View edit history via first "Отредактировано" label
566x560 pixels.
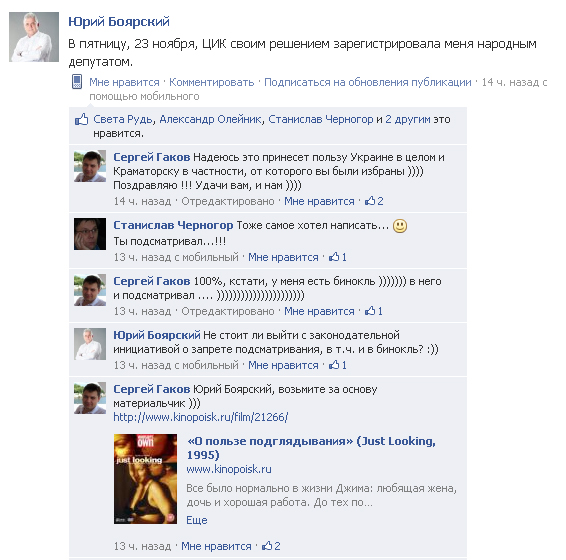(228, 201)
